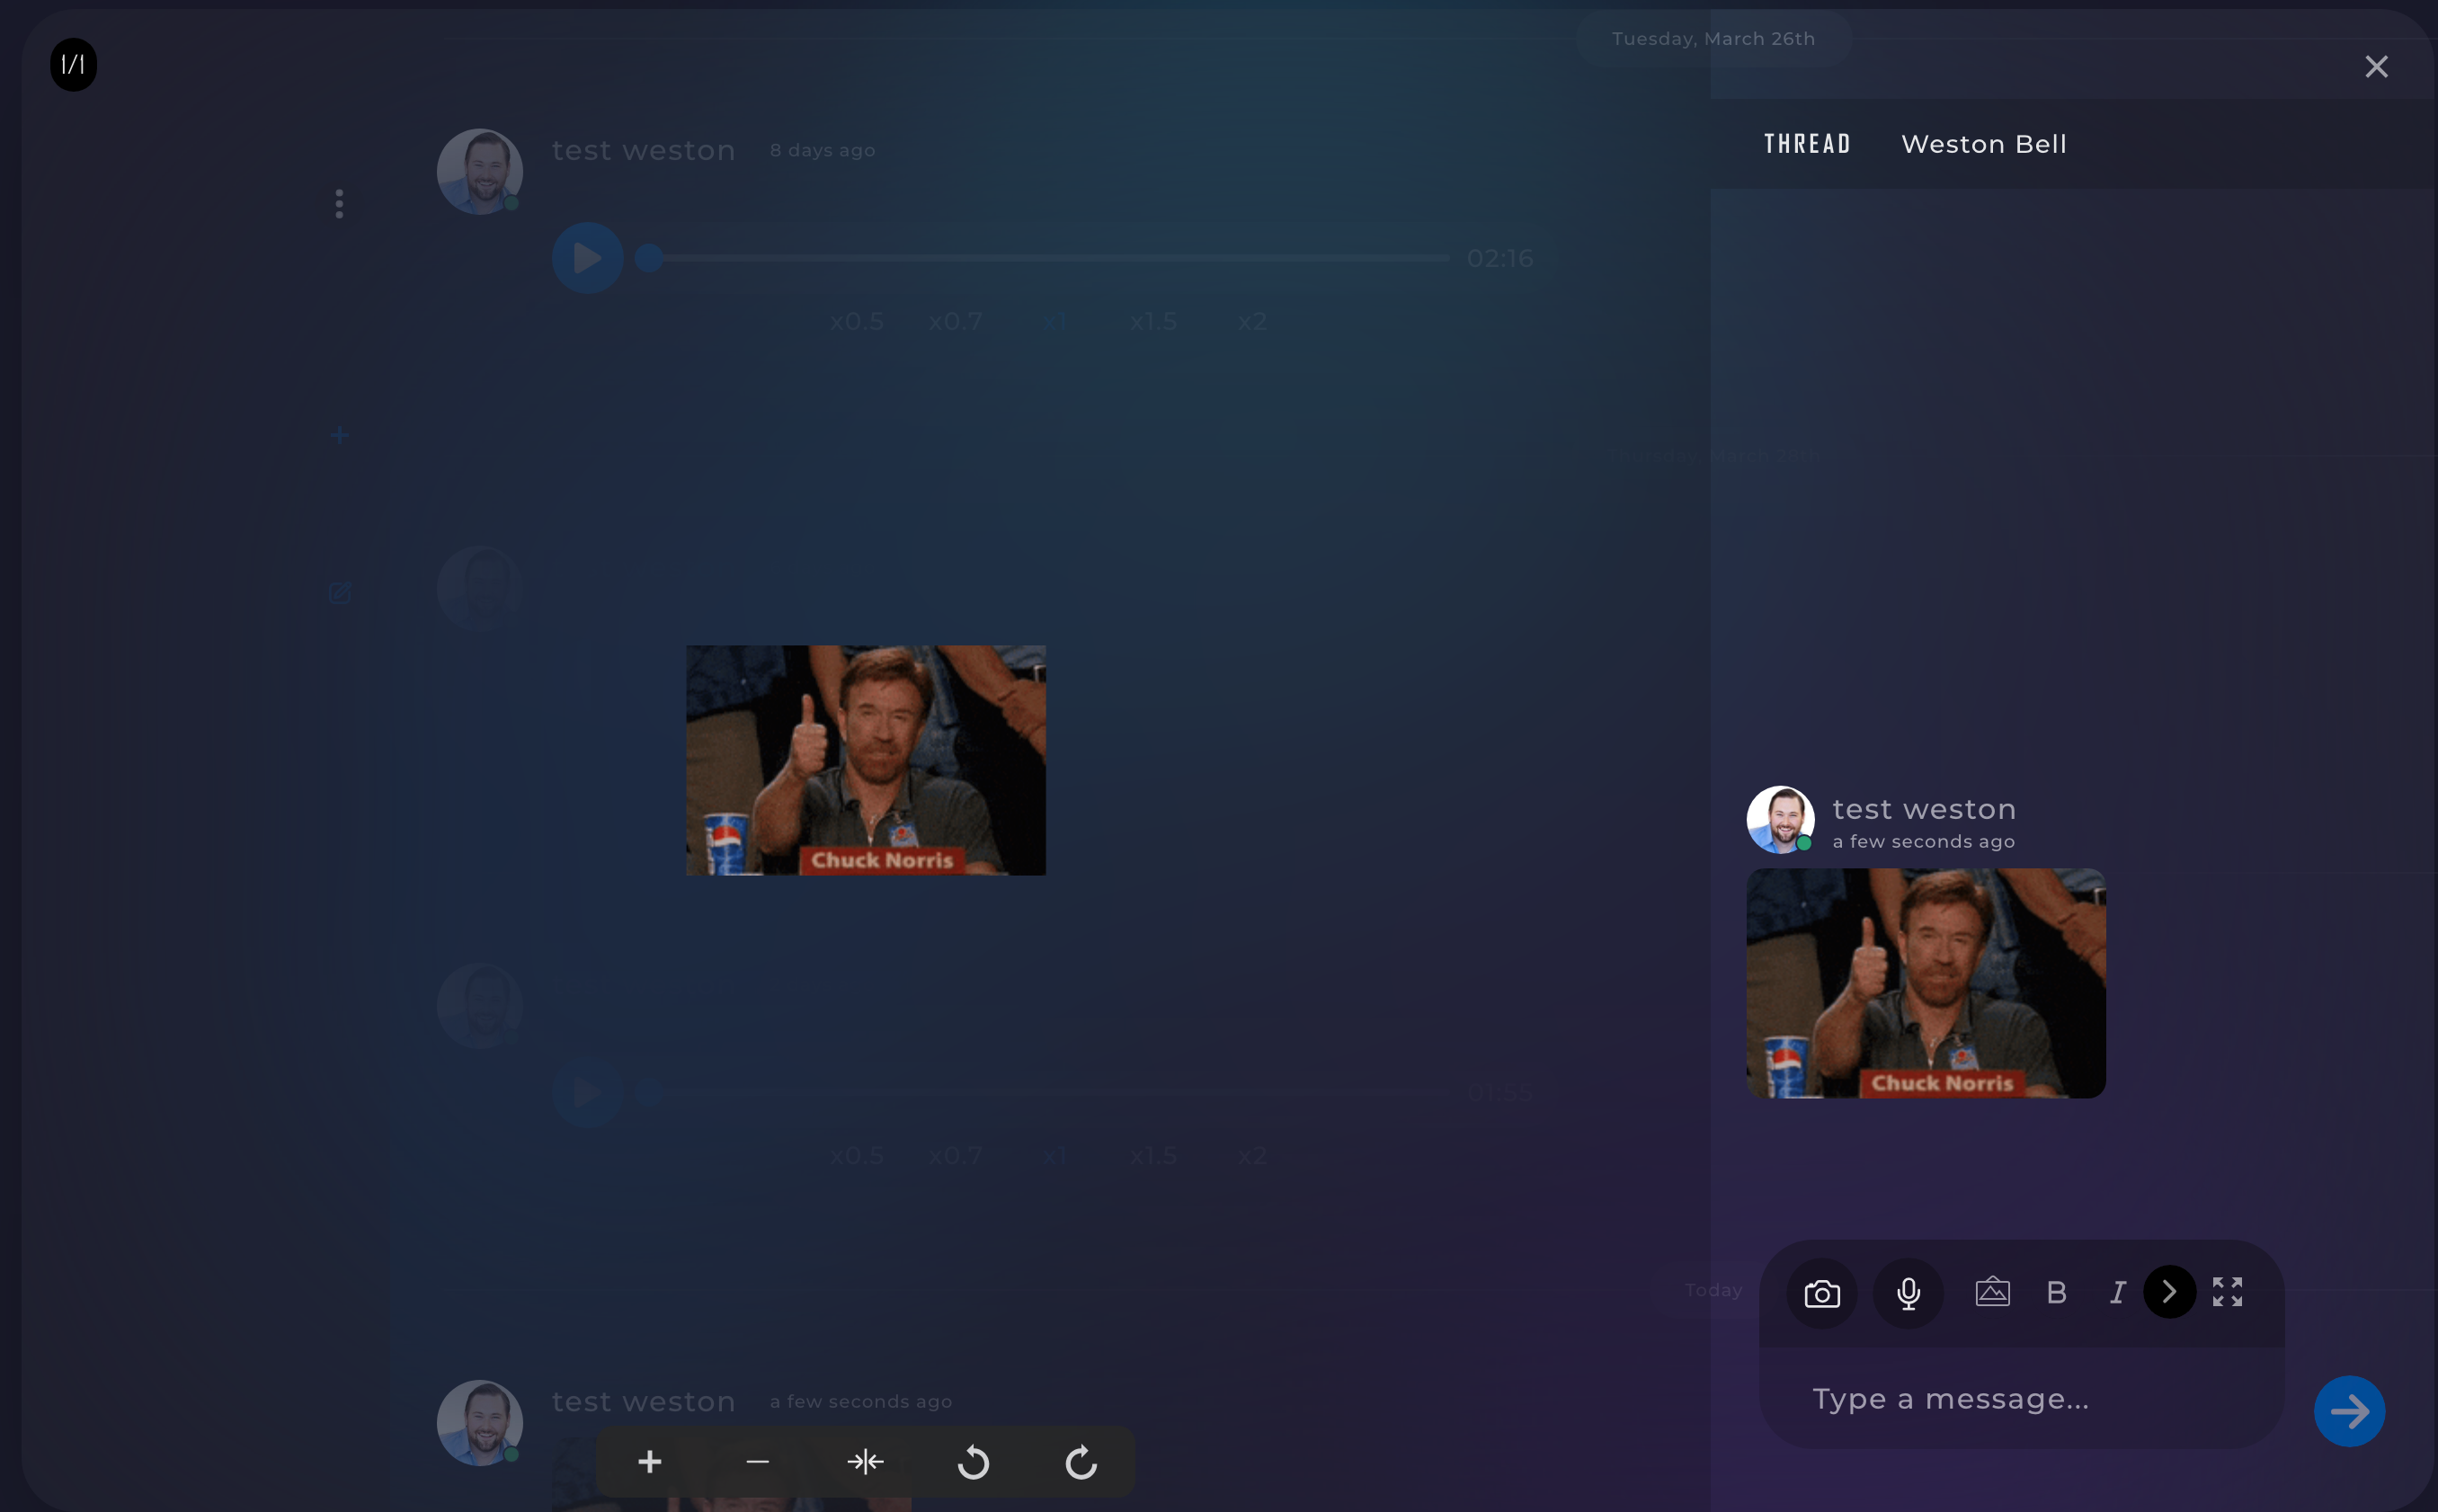This screenshot has height=1512, width=2438.
Task: Open Chuck Norris GIF in thread
Action: point(1926,983)
